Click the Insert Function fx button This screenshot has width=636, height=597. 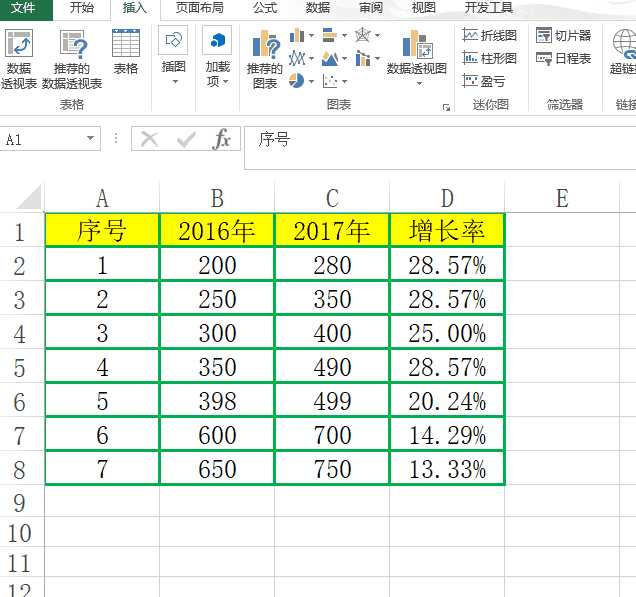point(221,140)
